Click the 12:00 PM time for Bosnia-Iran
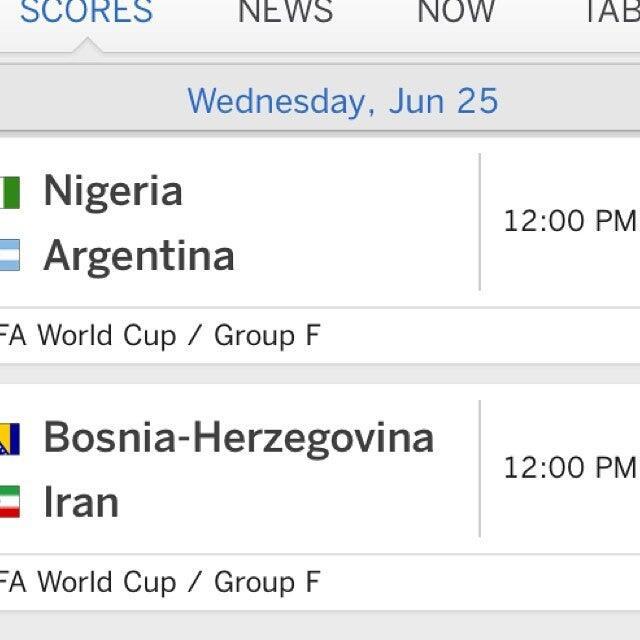This screenshot has height=640, width=640. point(569,467)
